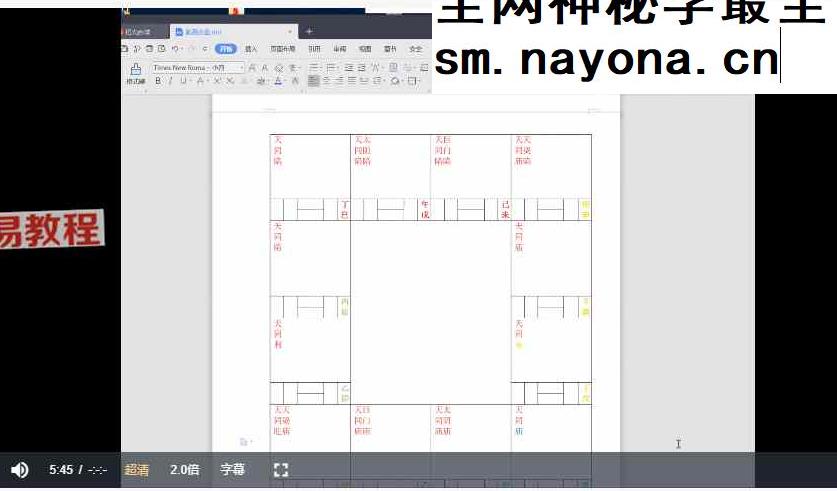Click the subscript icon
This screenshot has width=837, height=491.
230,81
